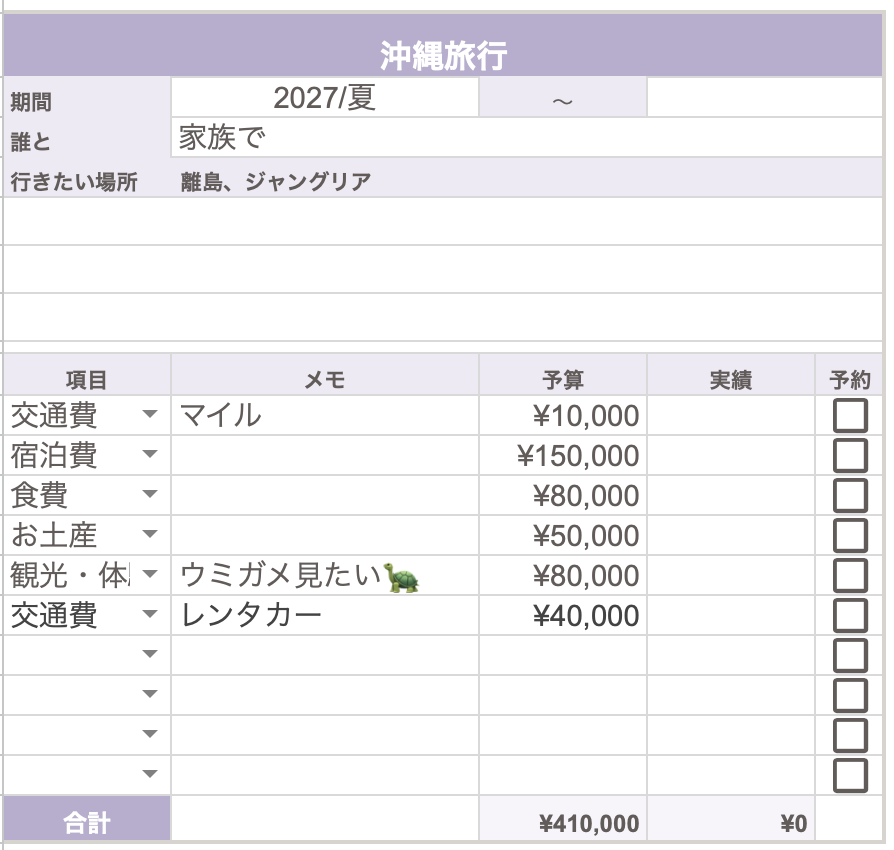894x850 pixels.
Task: Select the 離島、ジャングリア cell
Action: coord(527,178)
